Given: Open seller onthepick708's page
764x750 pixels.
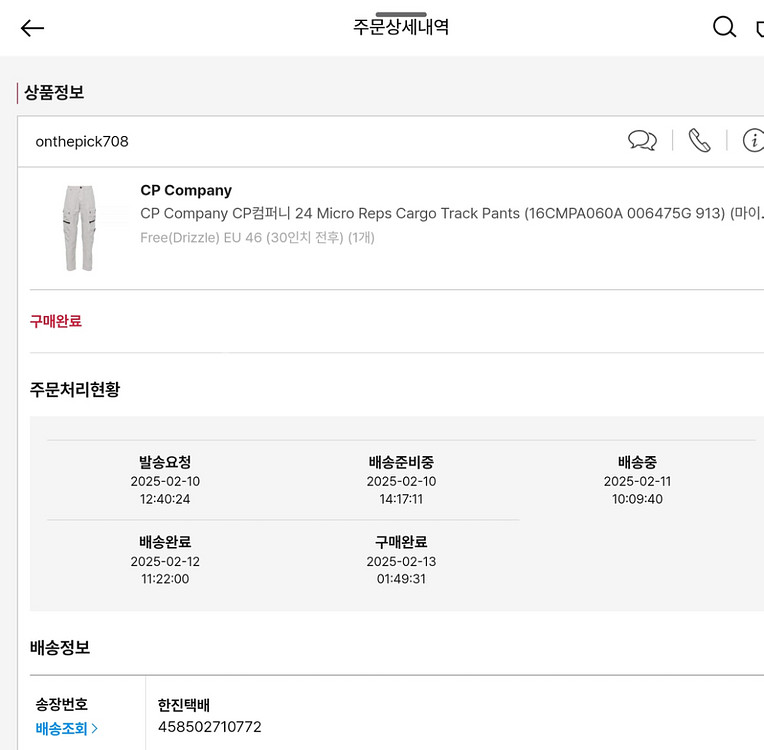Looking at the screenshot, I should (82, 141).
